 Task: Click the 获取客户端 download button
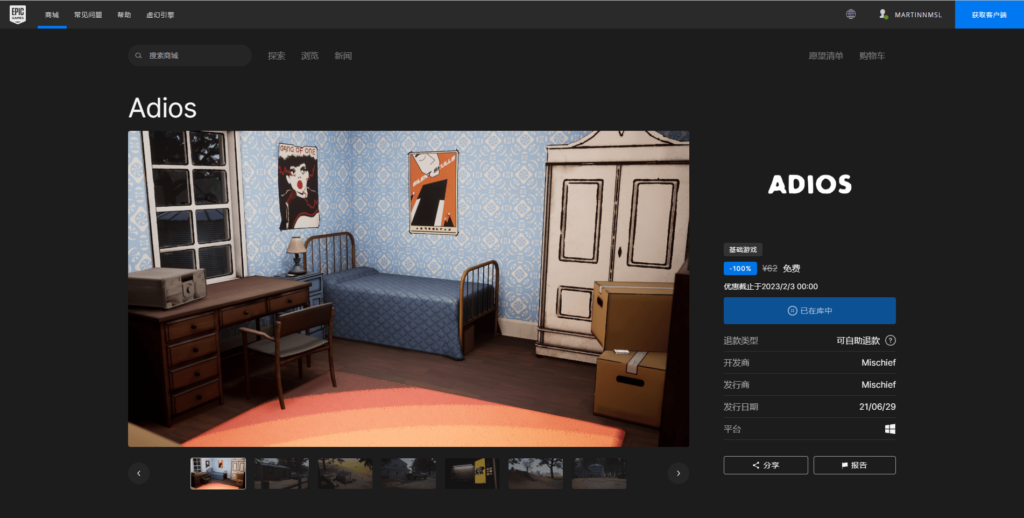pos(989,14)
